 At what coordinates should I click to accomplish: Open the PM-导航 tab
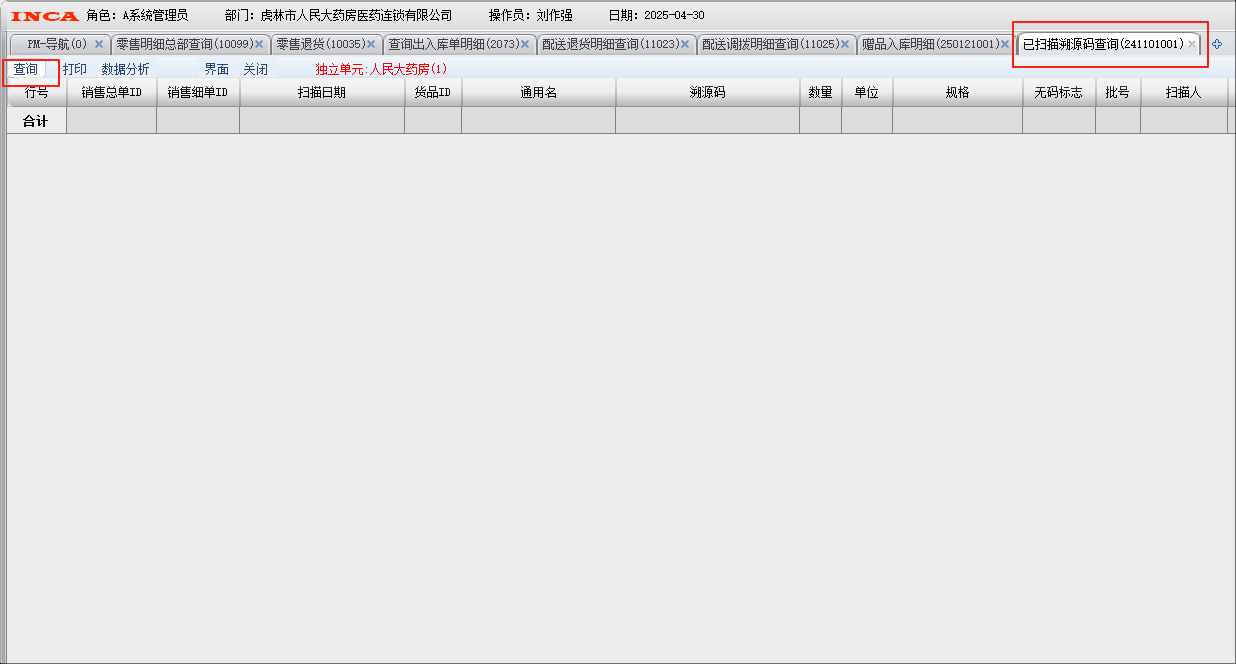click(x=57, y=44)
